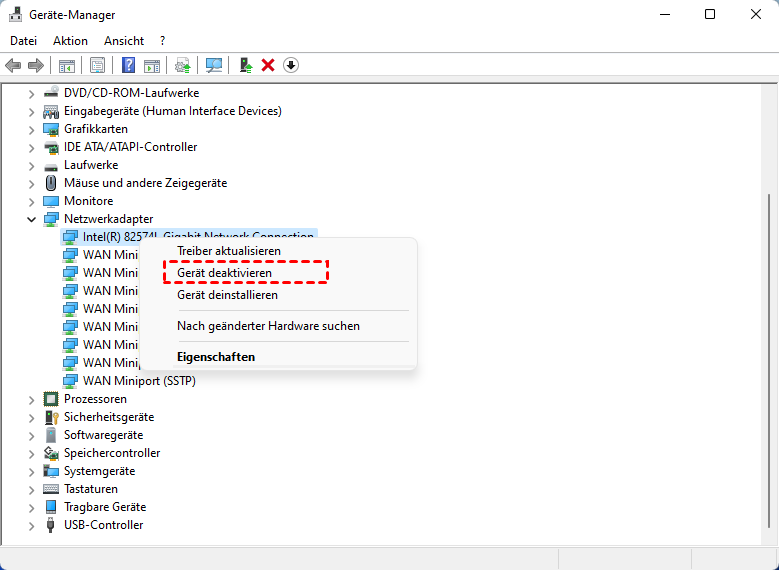Toggle the action pane toolbar icon

[152, 65]
